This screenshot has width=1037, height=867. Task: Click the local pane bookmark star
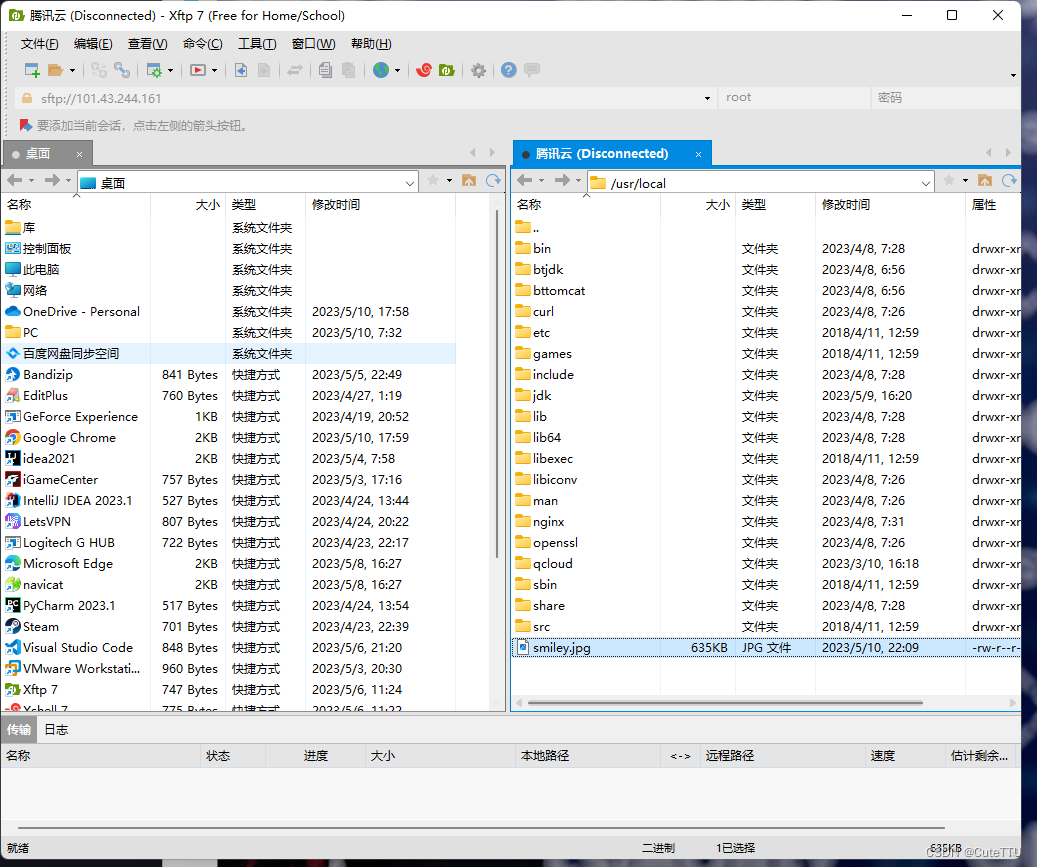[433, 181]
